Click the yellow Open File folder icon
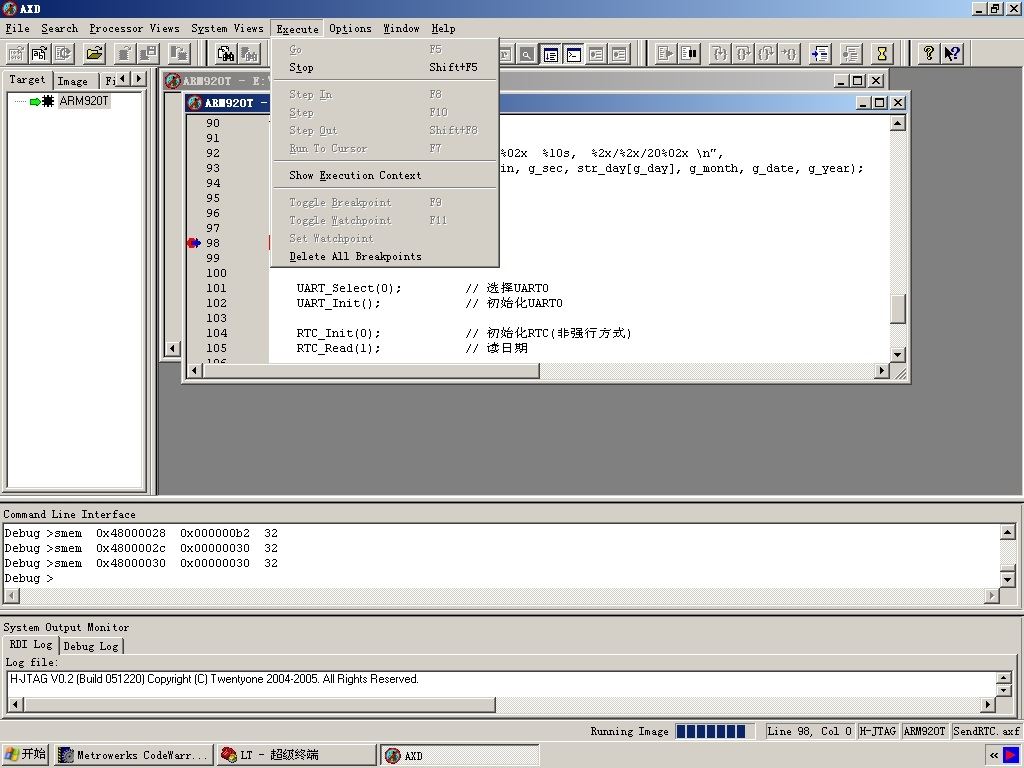This screenshot has height=768, width=1024. point(95,54)
